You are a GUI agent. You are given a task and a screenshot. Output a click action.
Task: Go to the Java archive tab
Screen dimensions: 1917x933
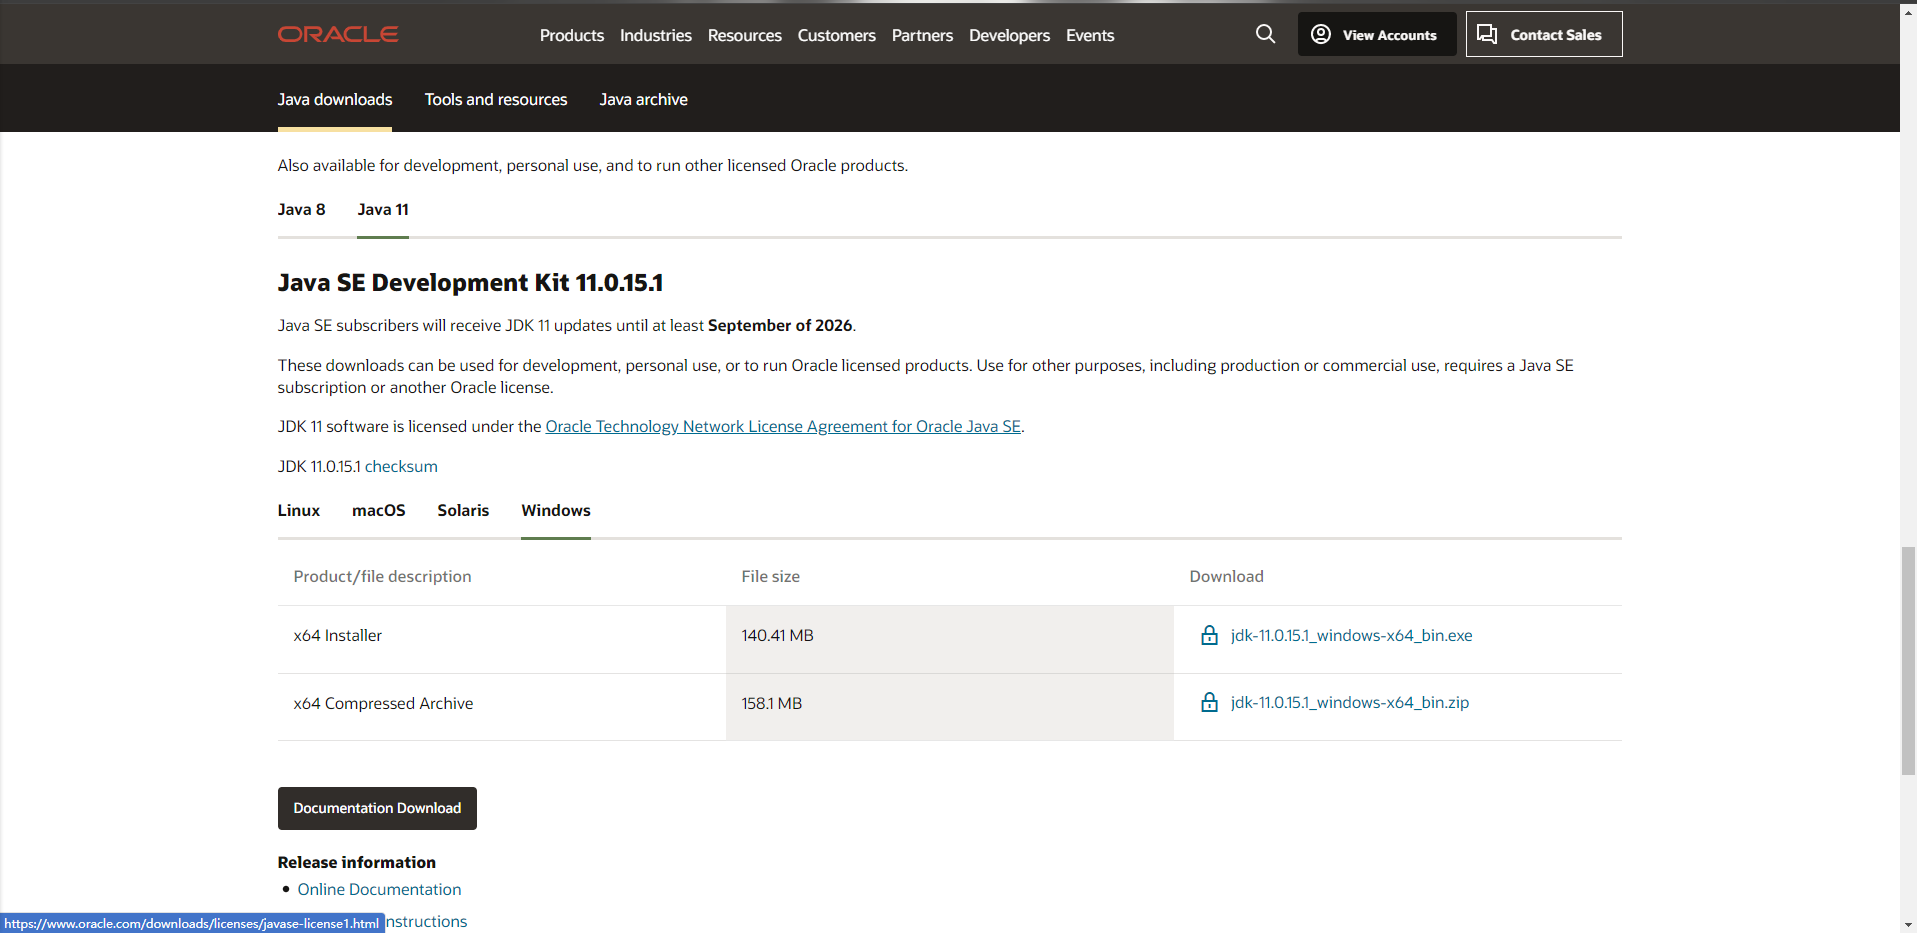pos(643,100)
